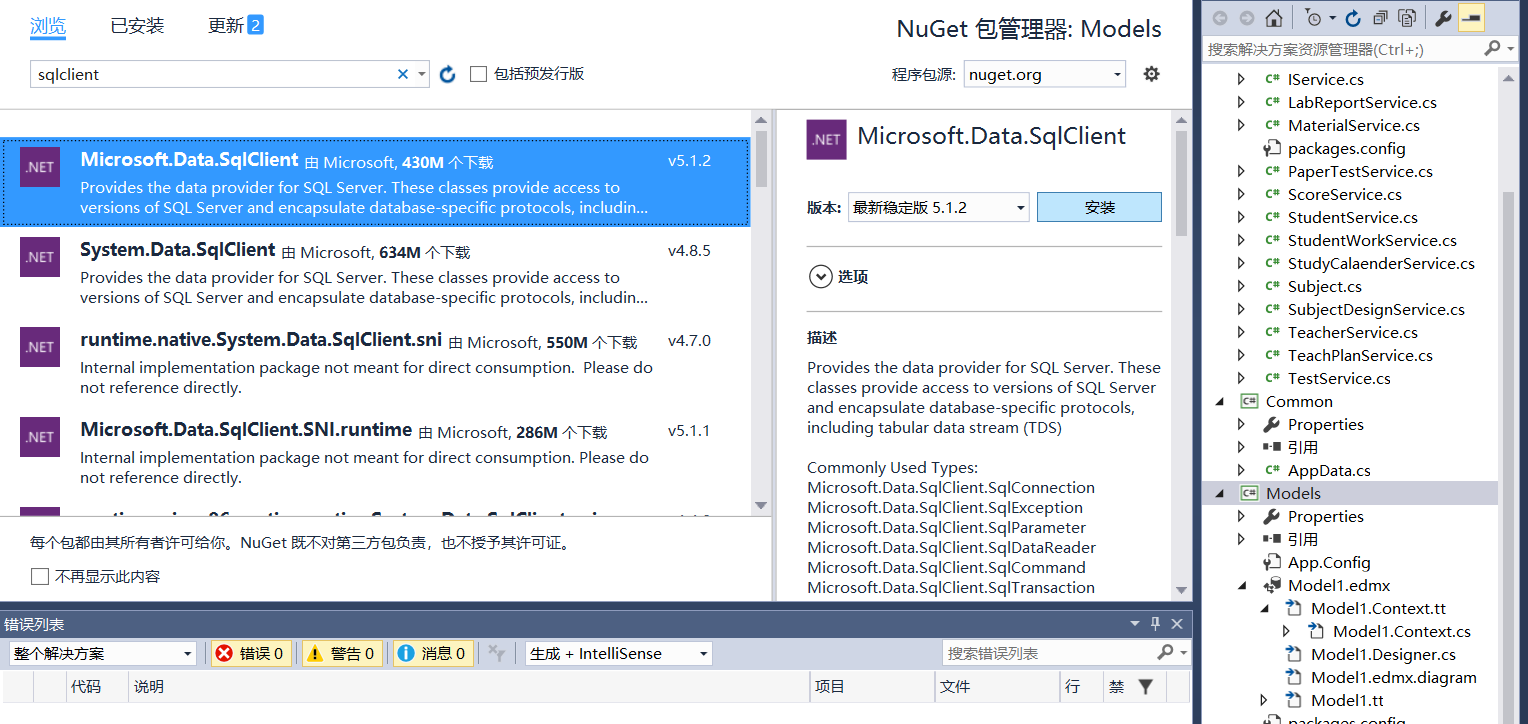This screenshot has width=1528, height=724.
Task: Click the update count badge showing 2
Action: pos(255,25)
